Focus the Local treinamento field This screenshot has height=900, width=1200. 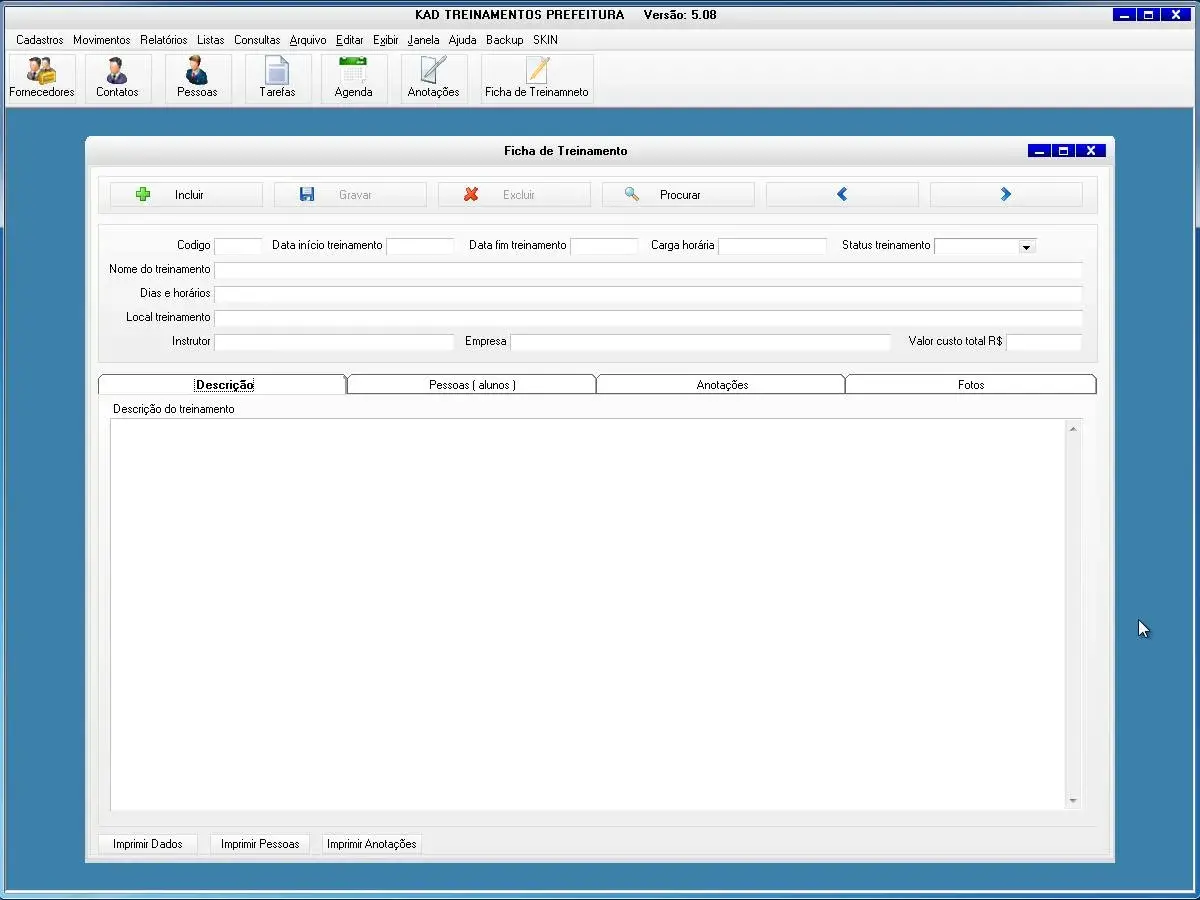tap(648, 318)
